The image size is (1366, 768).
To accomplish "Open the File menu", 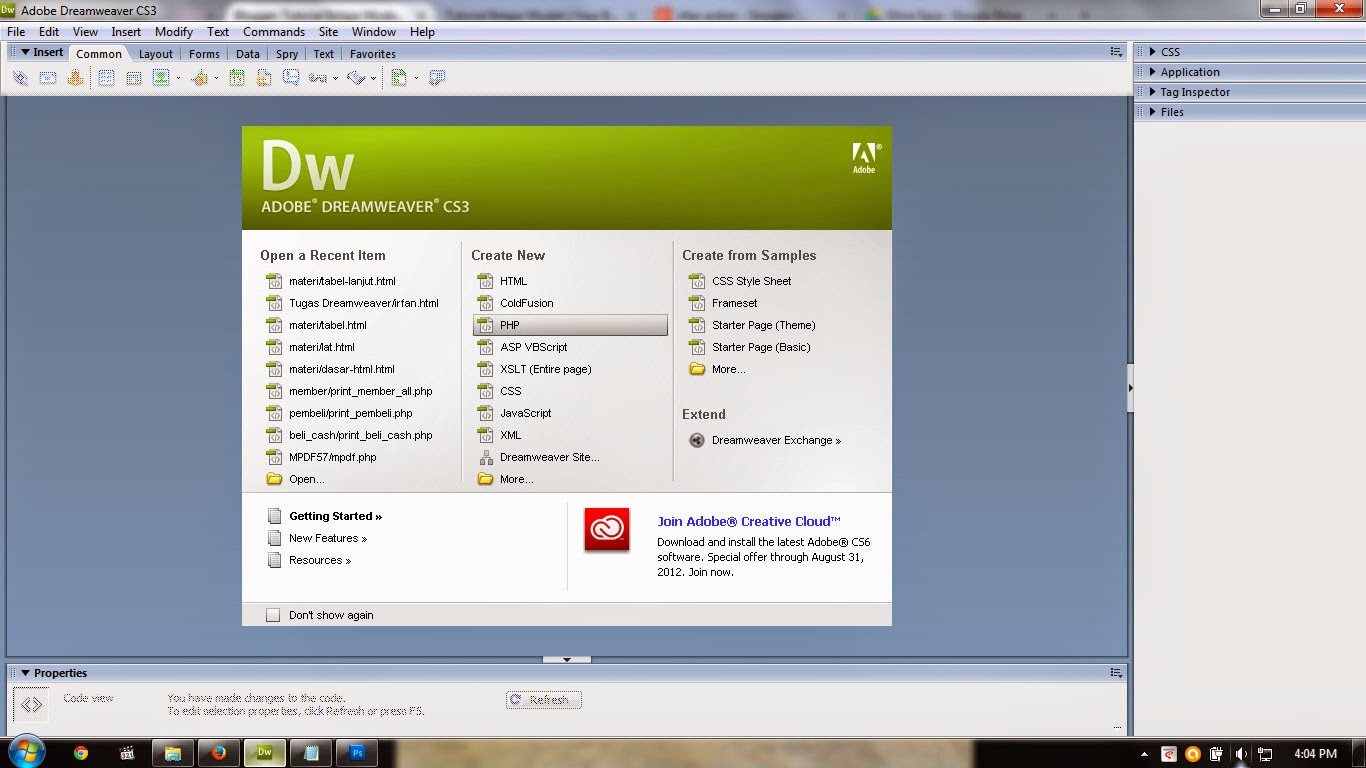I will [x=16, y=32].
